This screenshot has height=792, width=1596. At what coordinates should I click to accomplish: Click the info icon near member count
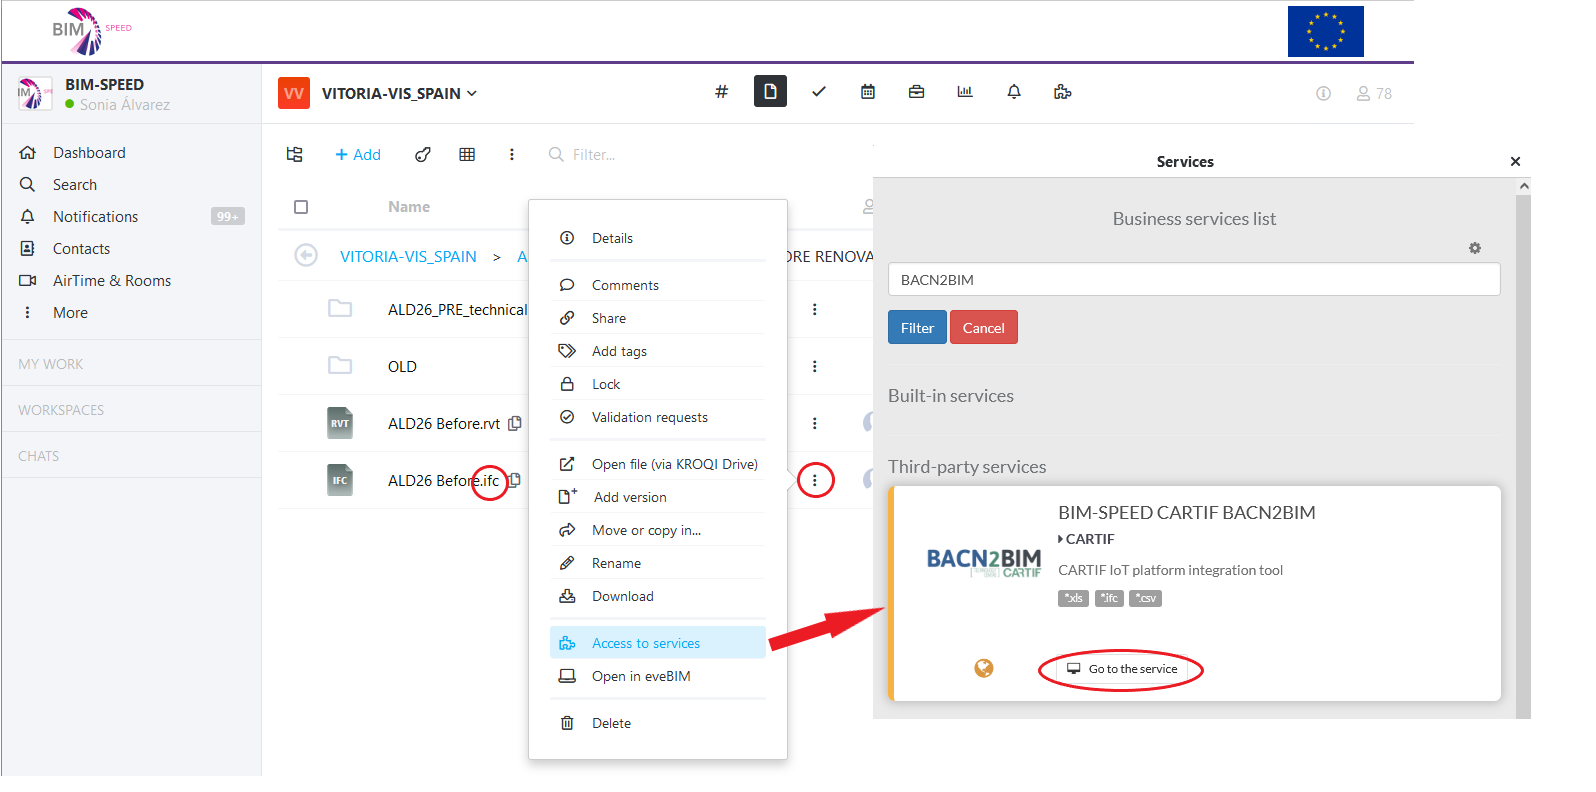pos(1323,93)
